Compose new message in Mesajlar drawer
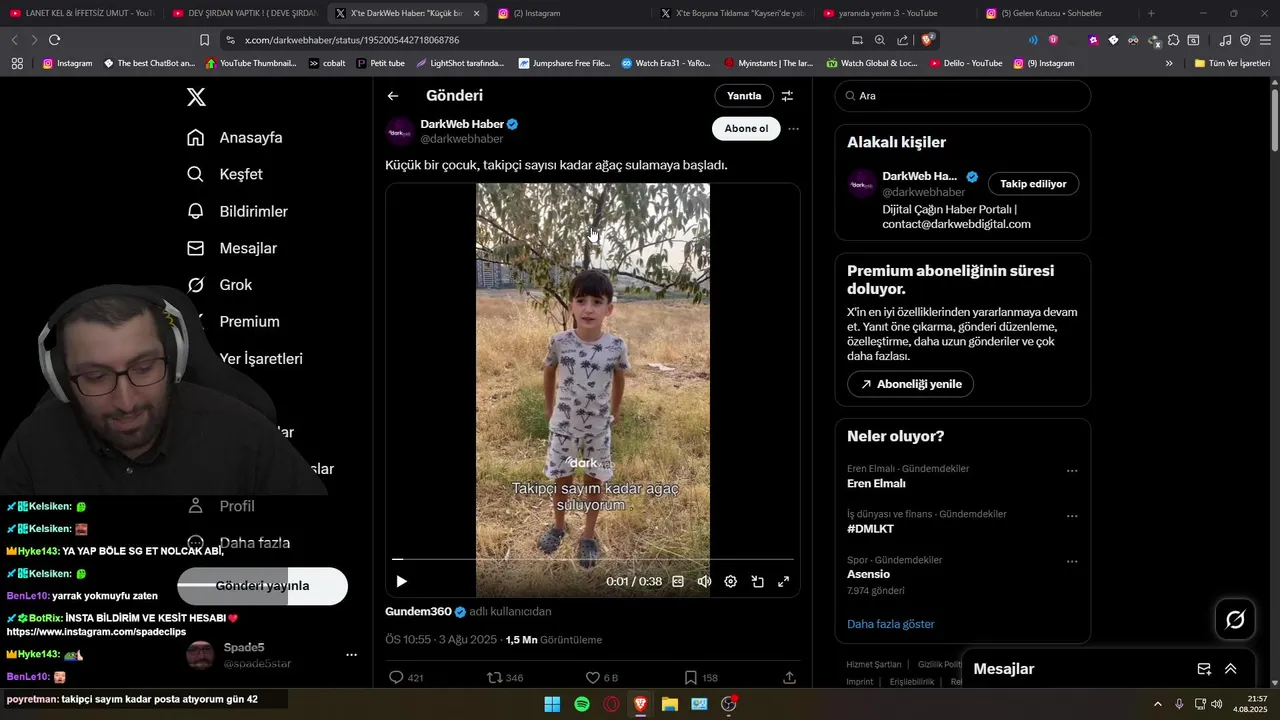 (1204, 669)
